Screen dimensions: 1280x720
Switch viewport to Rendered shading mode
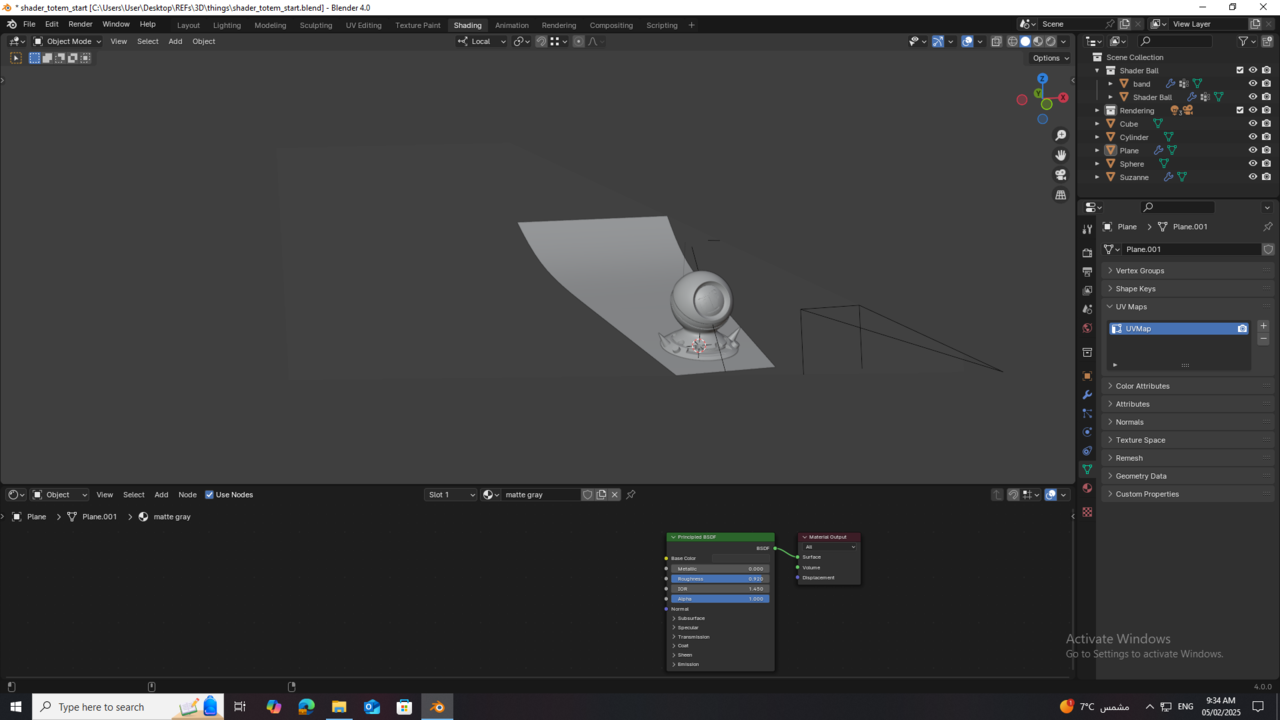click(x=1050, y=41)
